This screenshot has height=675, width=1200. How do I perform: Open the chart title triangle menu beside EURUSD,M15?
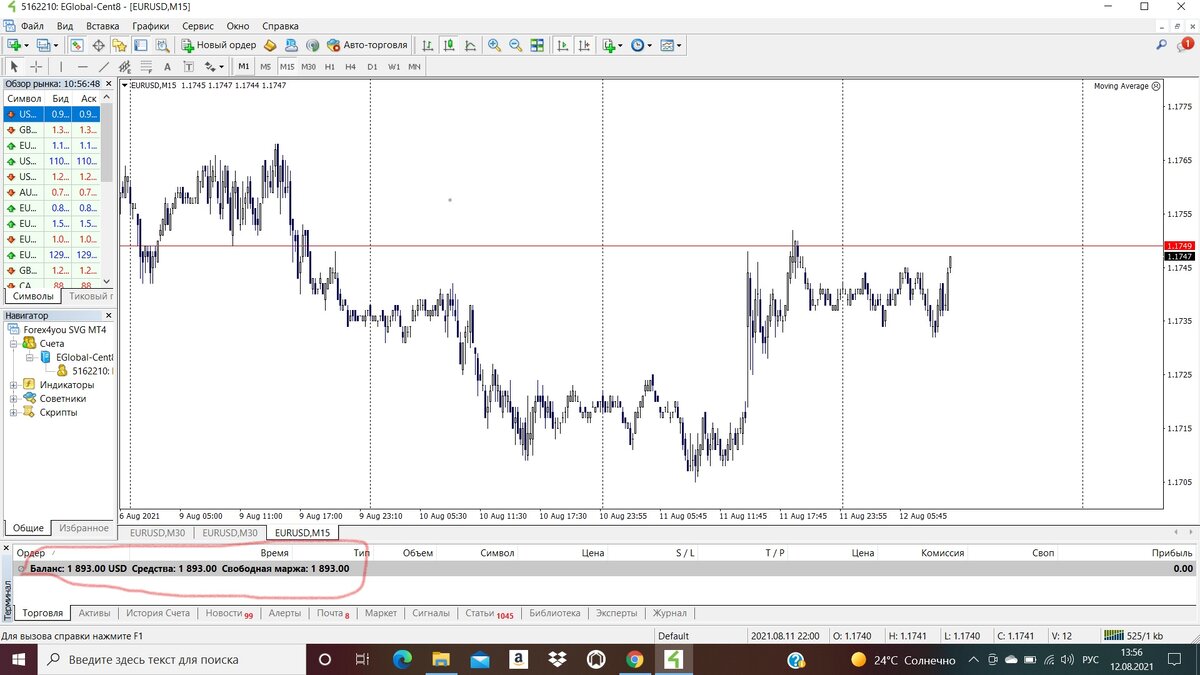[124, 86]
